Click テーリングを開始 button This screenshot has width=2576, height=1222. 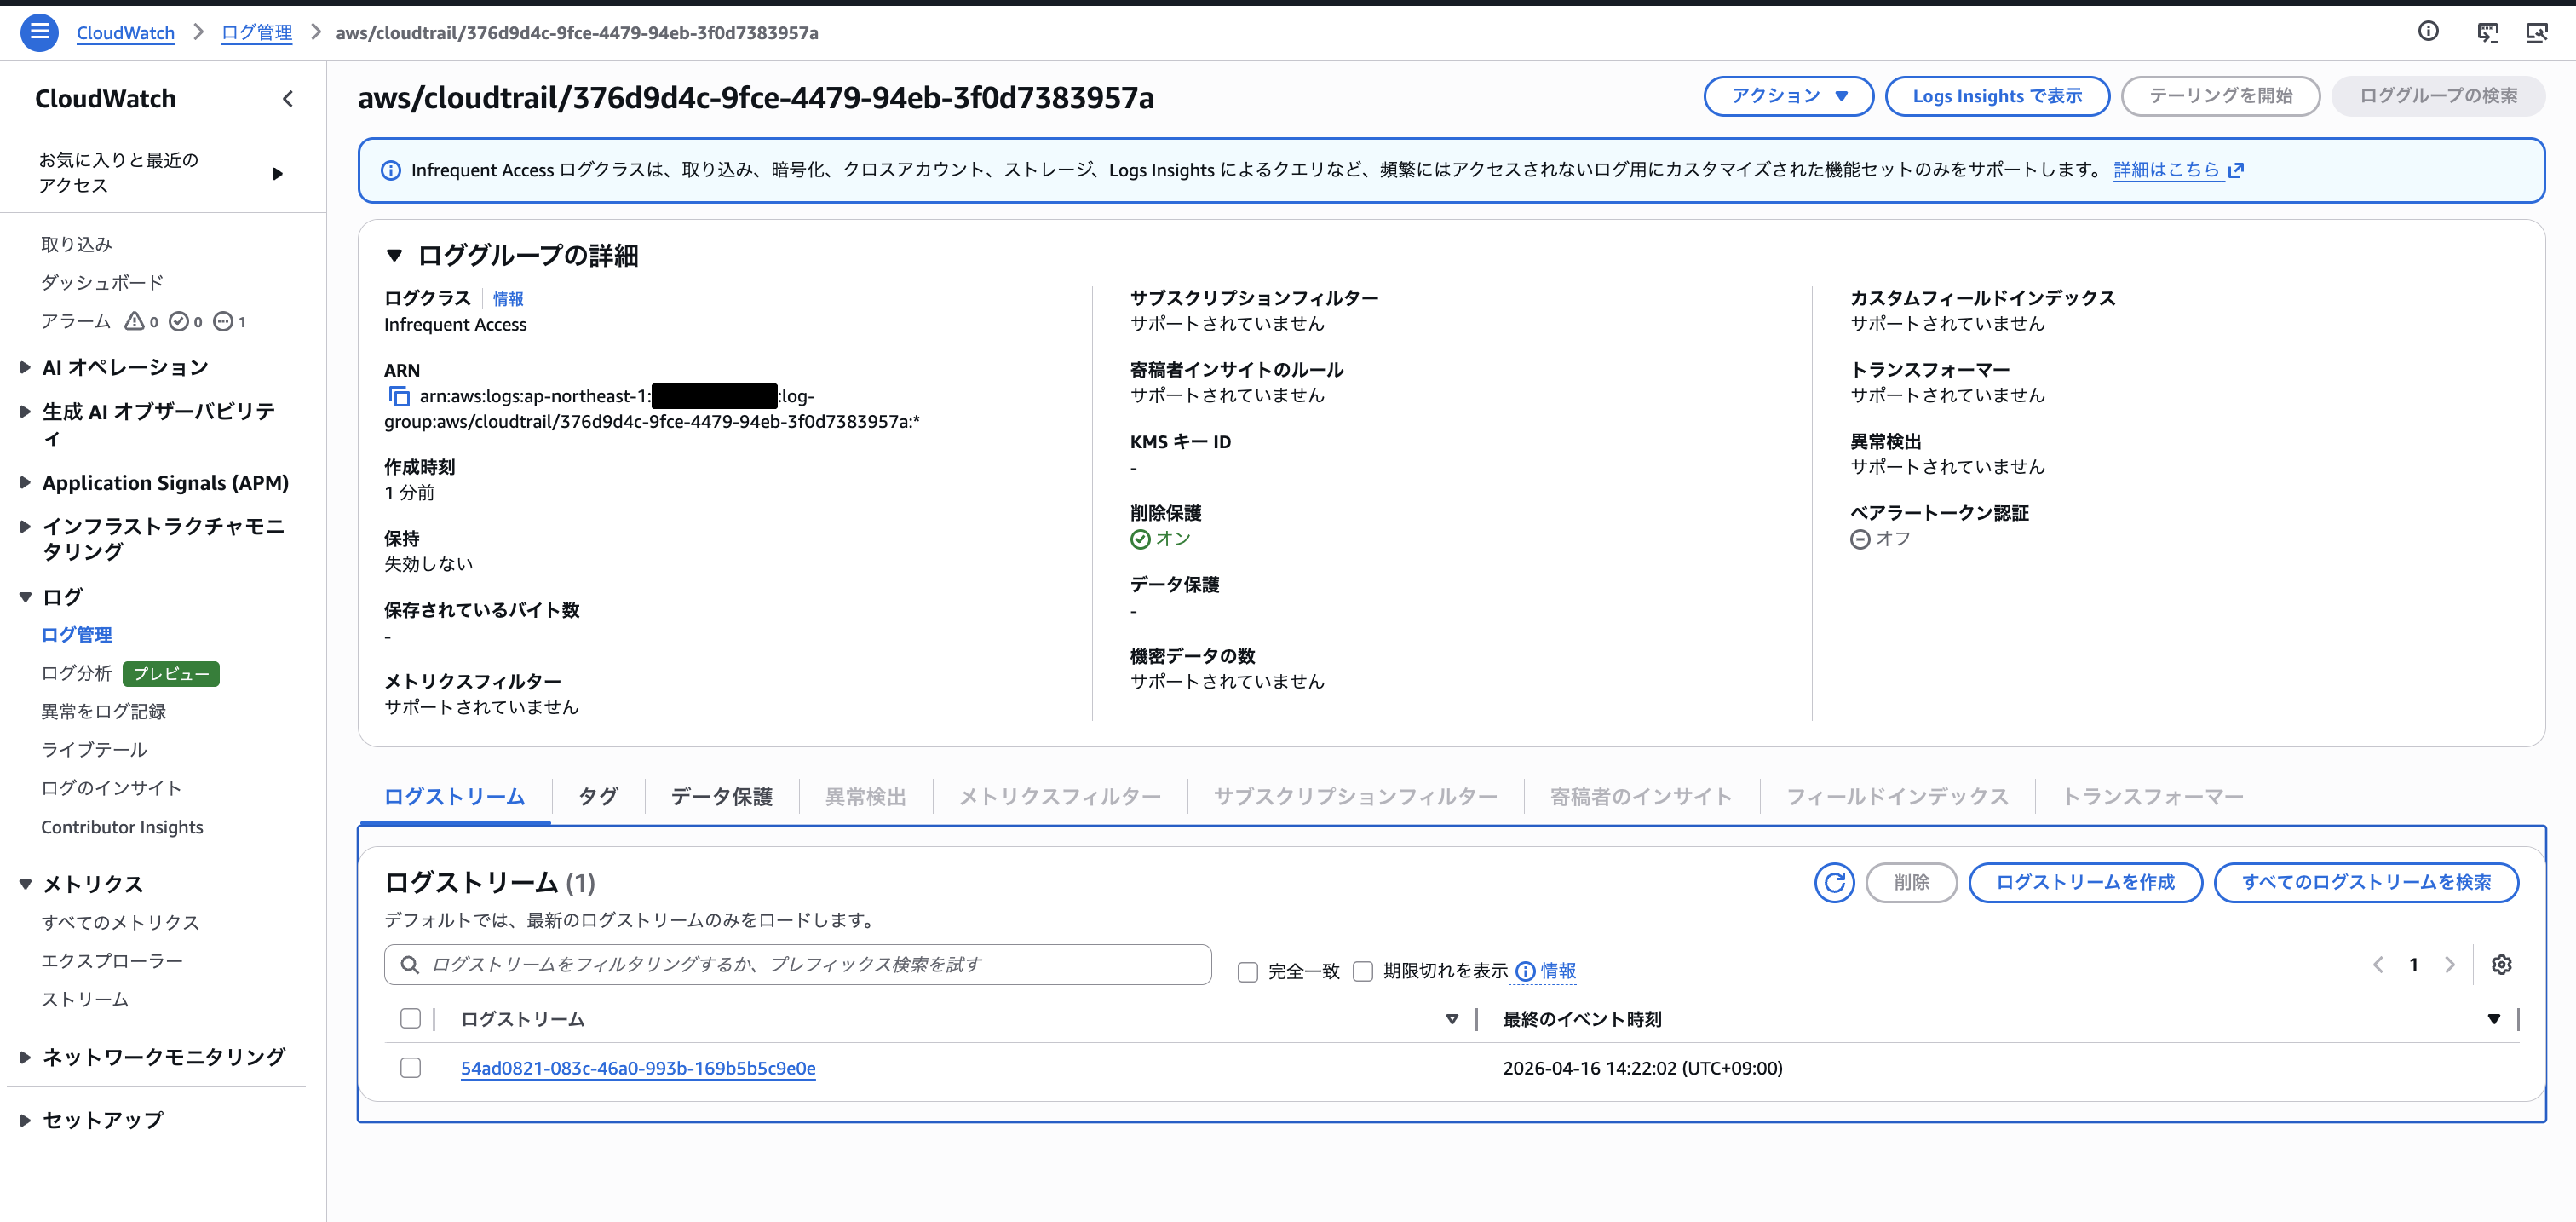(x=2220, y=96)
